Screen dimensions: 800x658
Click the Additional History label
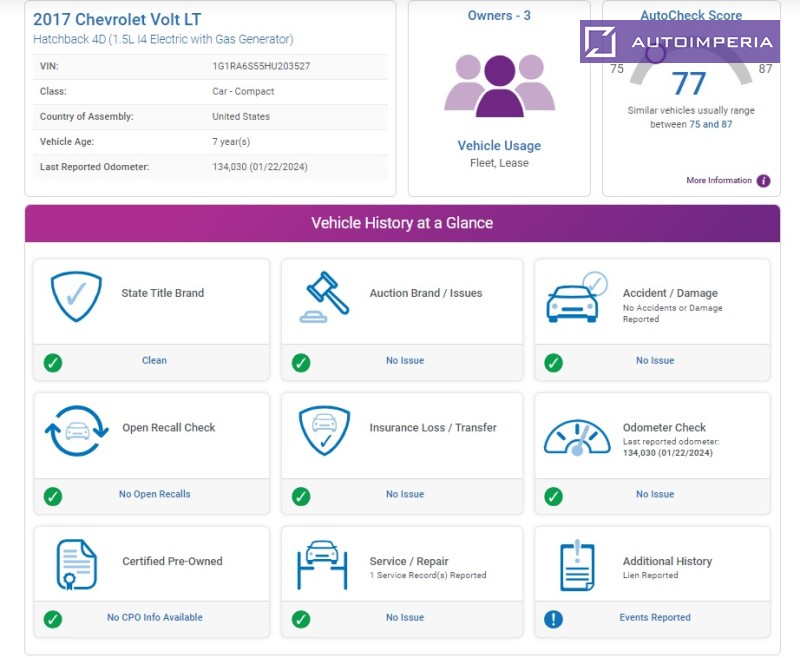[667, 561]
